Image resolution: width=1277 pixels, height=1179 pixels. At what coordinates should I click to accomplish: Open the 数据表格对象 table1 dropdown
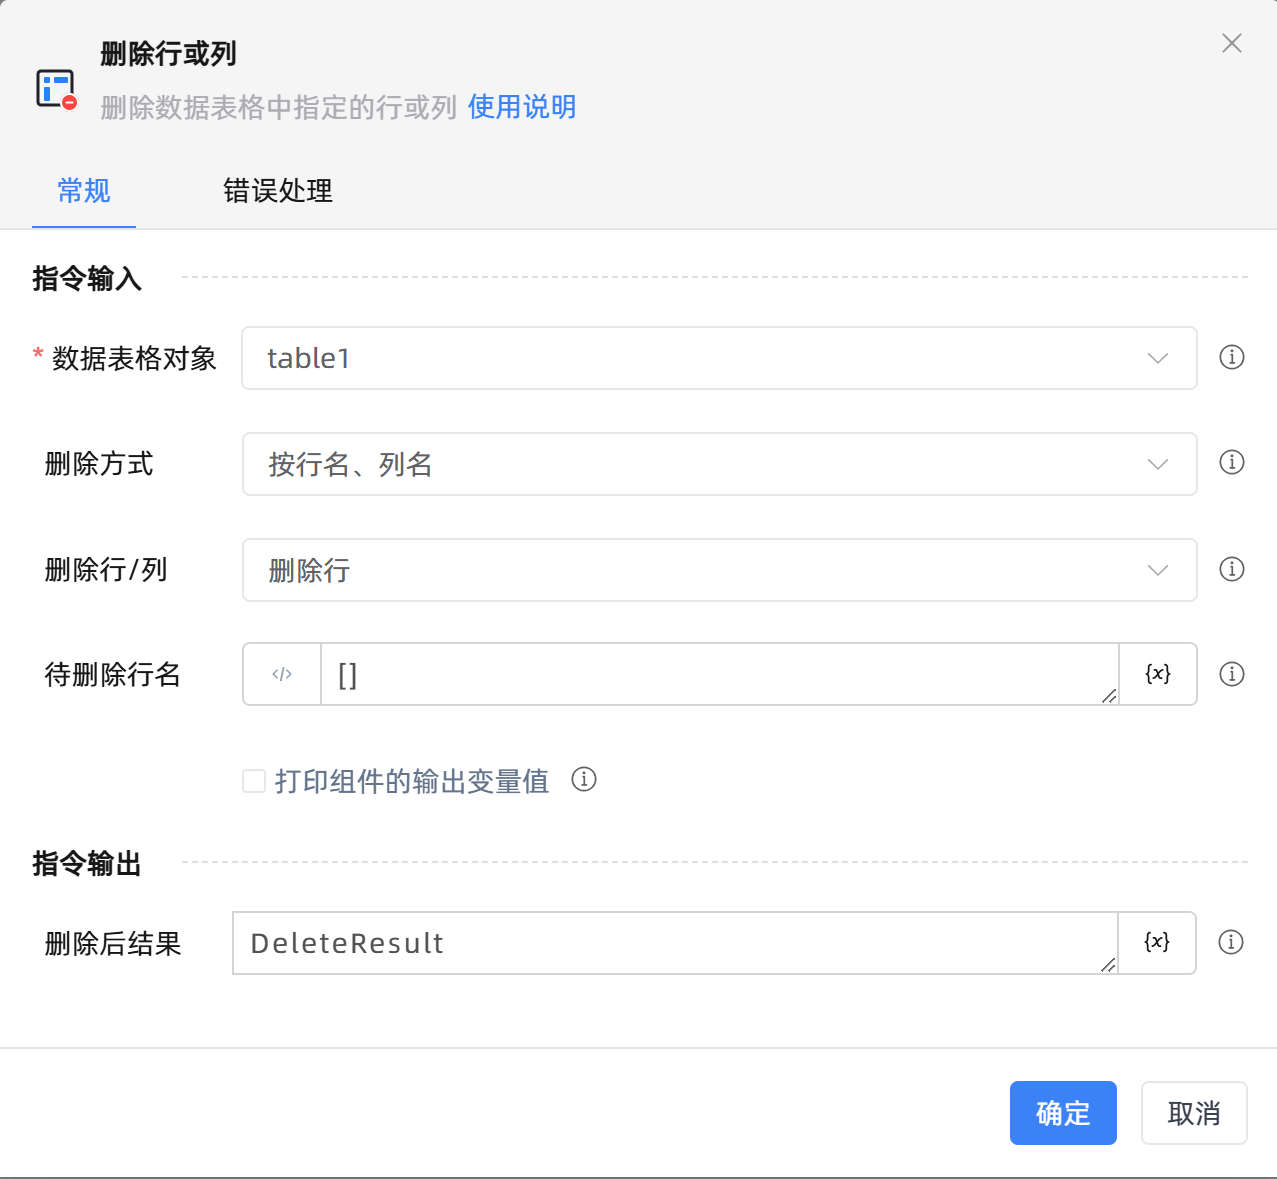click(x=719, y=358)
